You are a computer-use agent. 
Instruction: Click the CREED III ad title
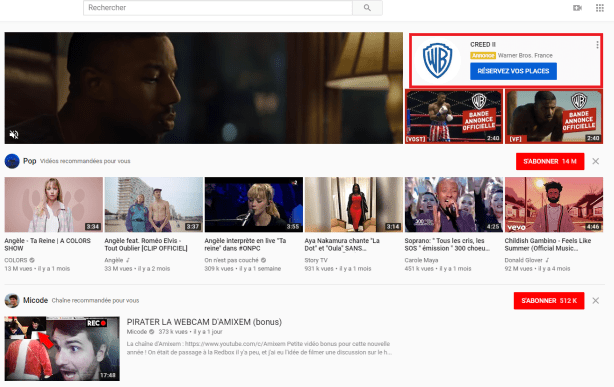[x=483, y=45]
